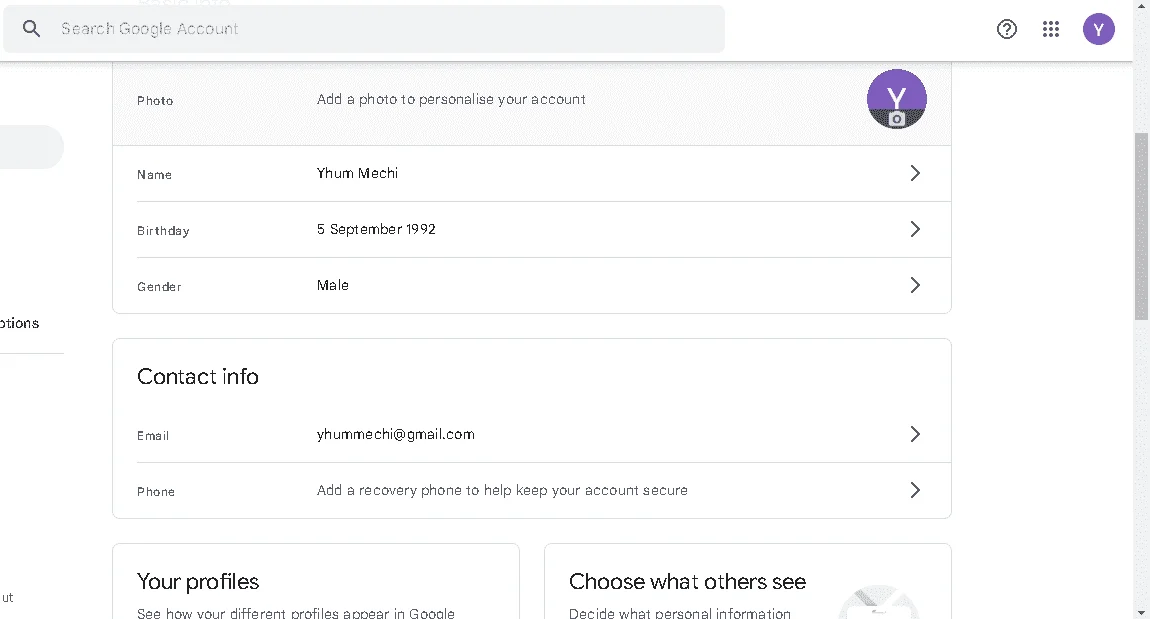The image size is (1150, 619).
Task: Open the Google apps grid icon
Action: pos(1050,29)
